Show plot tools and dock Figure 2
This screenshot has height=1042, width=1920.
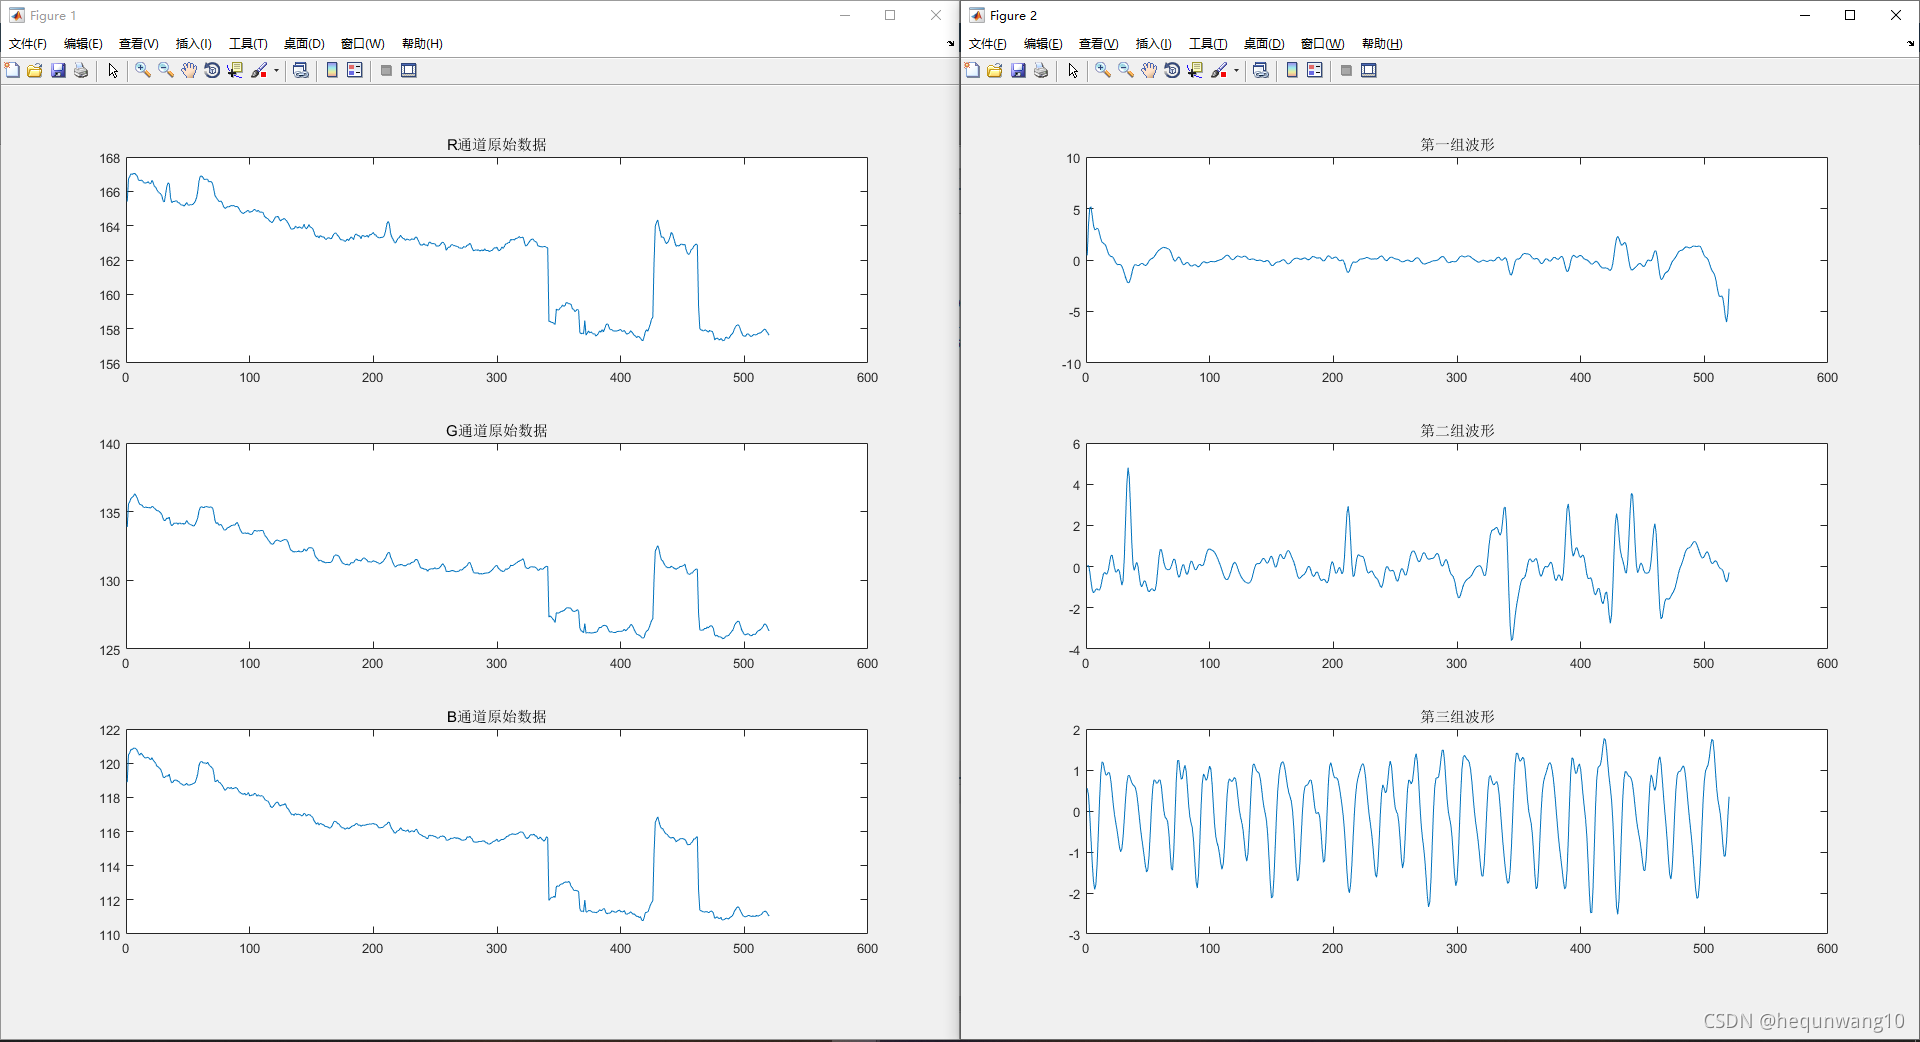tap(1369, 70)
